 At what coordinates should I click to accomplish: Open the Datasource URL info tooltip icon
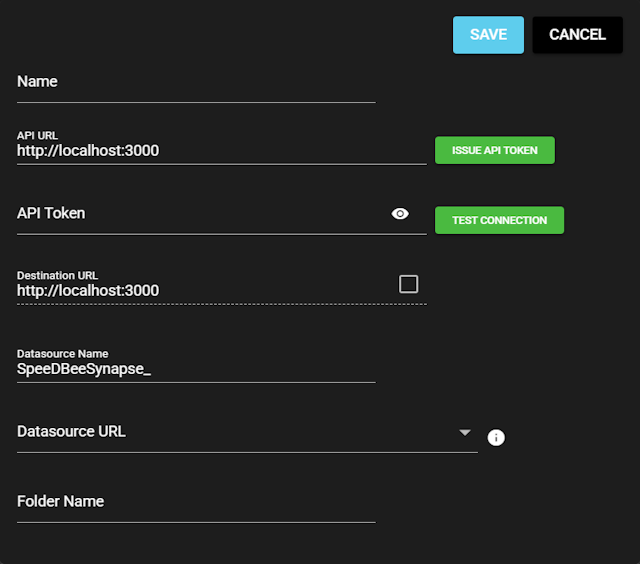click(x=496, y=437)
